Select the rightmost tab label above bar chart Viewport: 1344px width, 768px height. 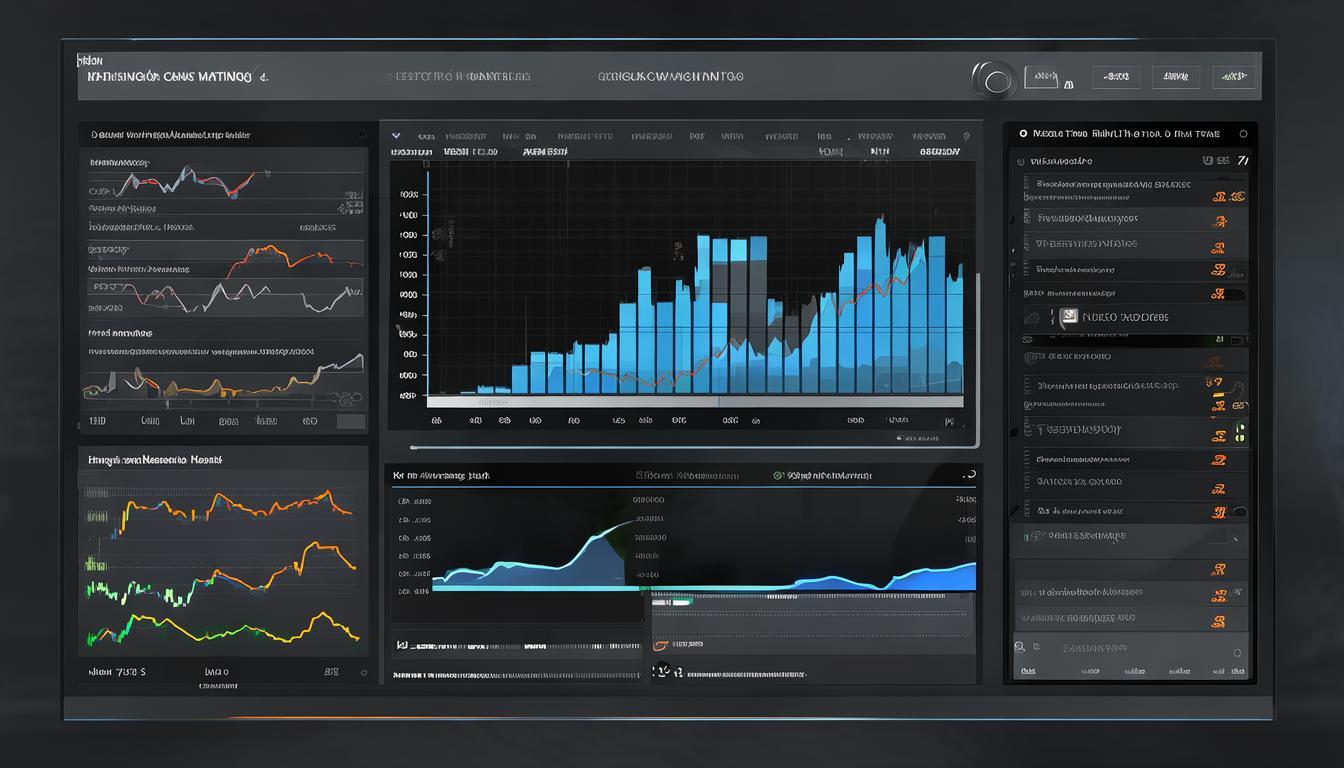point(939,152)
